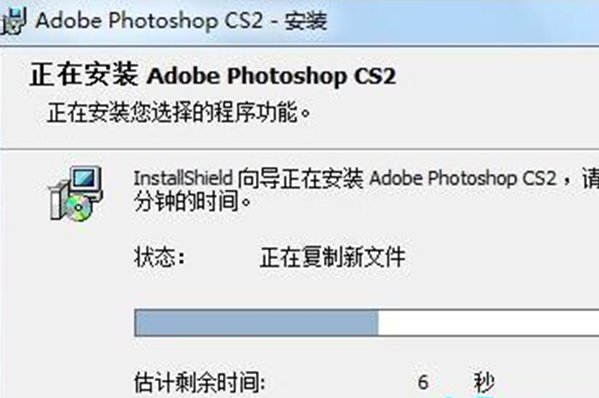Click the remaining time value "6"
The image size is (599, 398).
coord(423,382)
